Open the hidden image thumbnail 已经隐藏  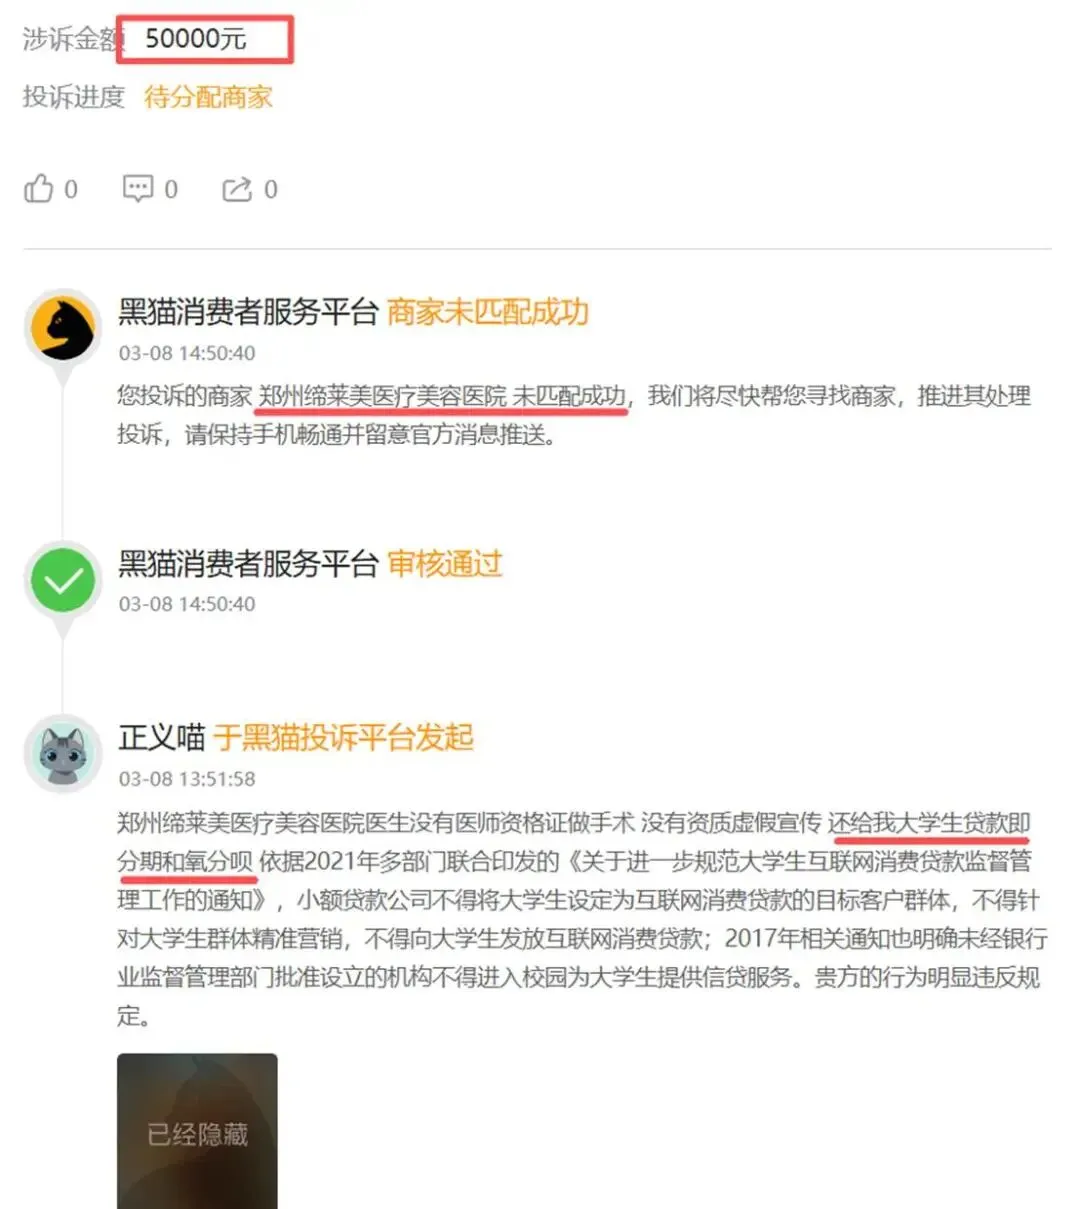[197, 1131]
